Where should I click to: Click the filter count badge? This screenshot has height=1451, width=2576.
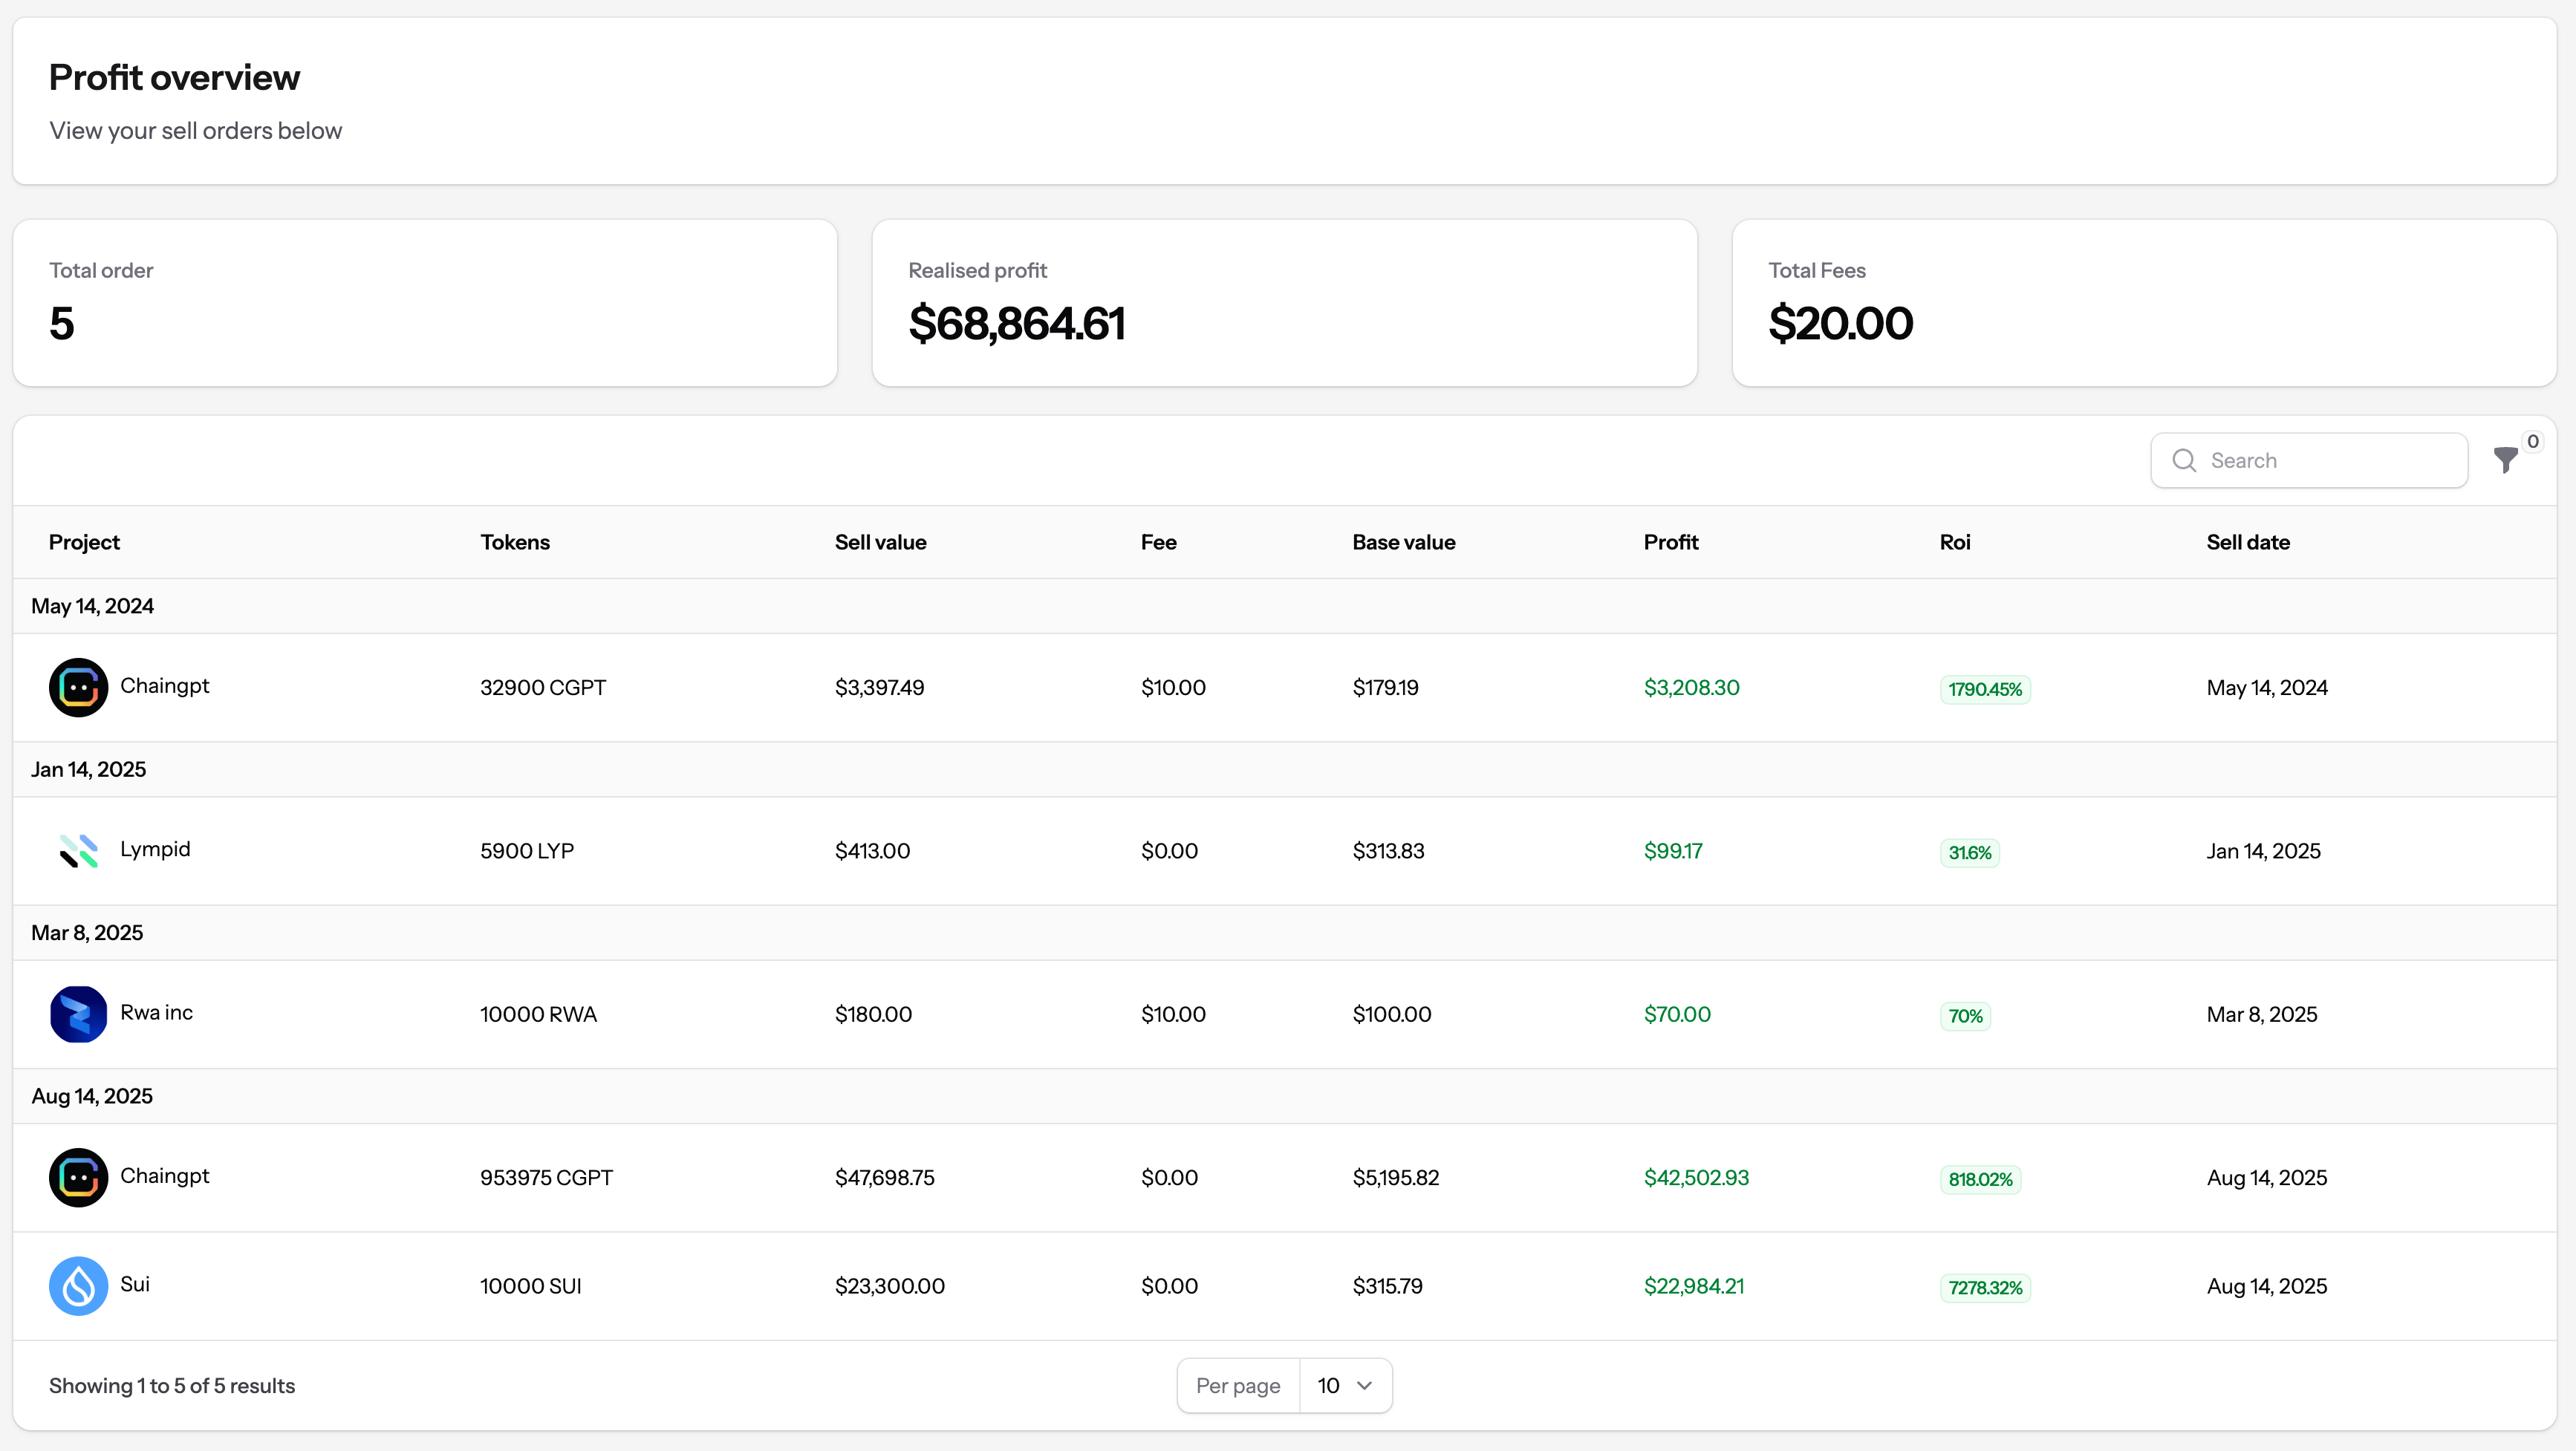point(2532,442)
